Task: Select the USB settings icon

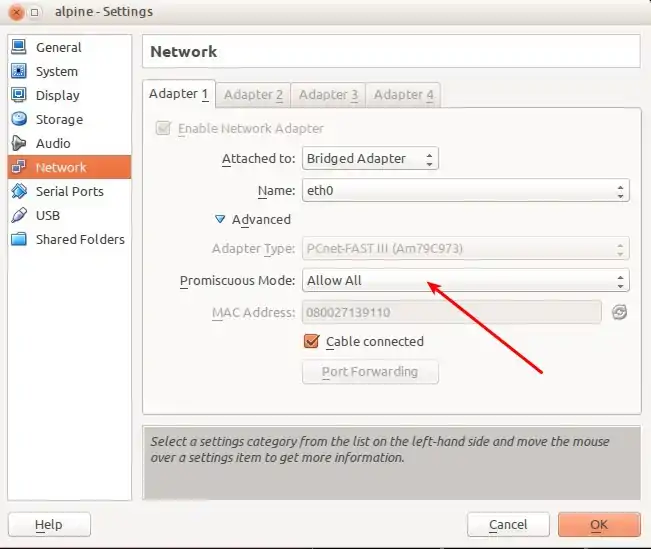Action: click(19, 215)
